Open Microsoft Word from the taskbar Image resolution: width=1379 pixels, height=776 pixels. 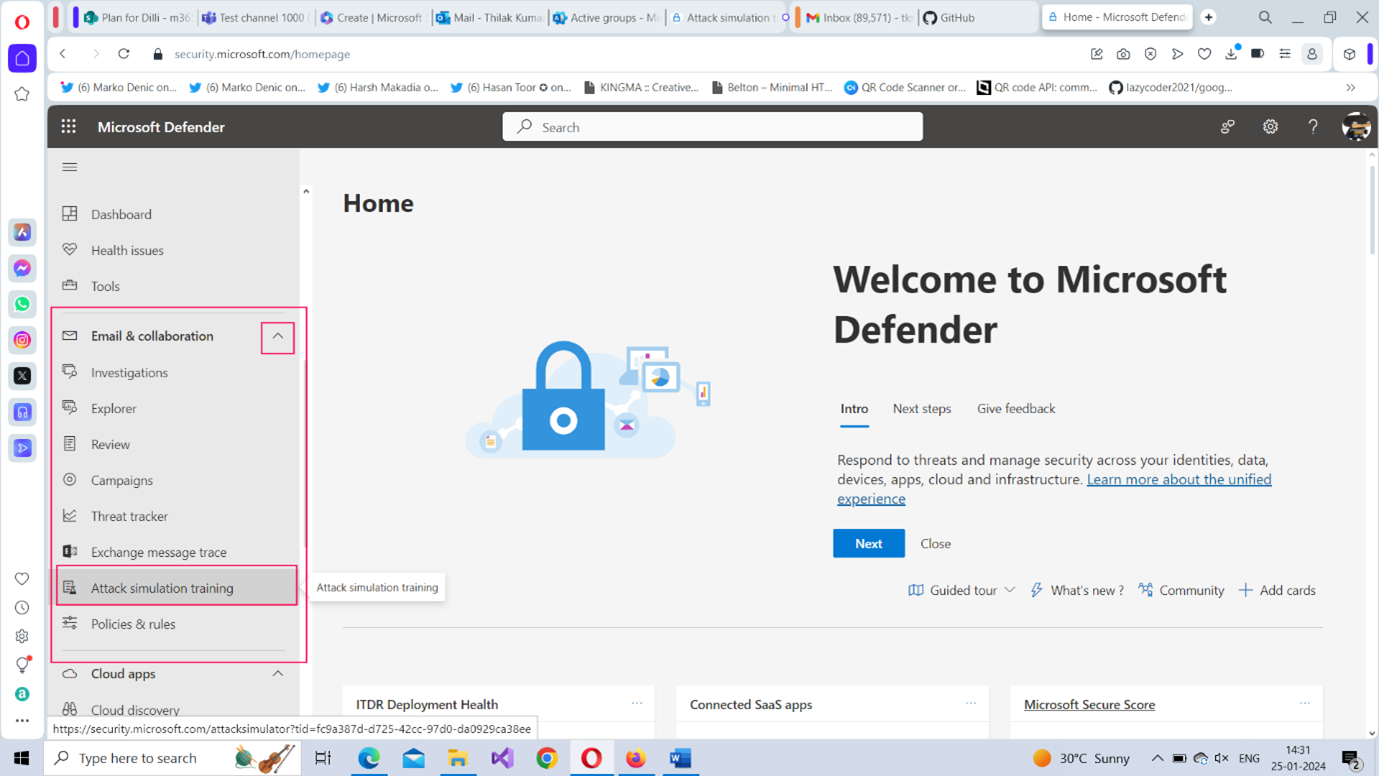coord(680,758)
